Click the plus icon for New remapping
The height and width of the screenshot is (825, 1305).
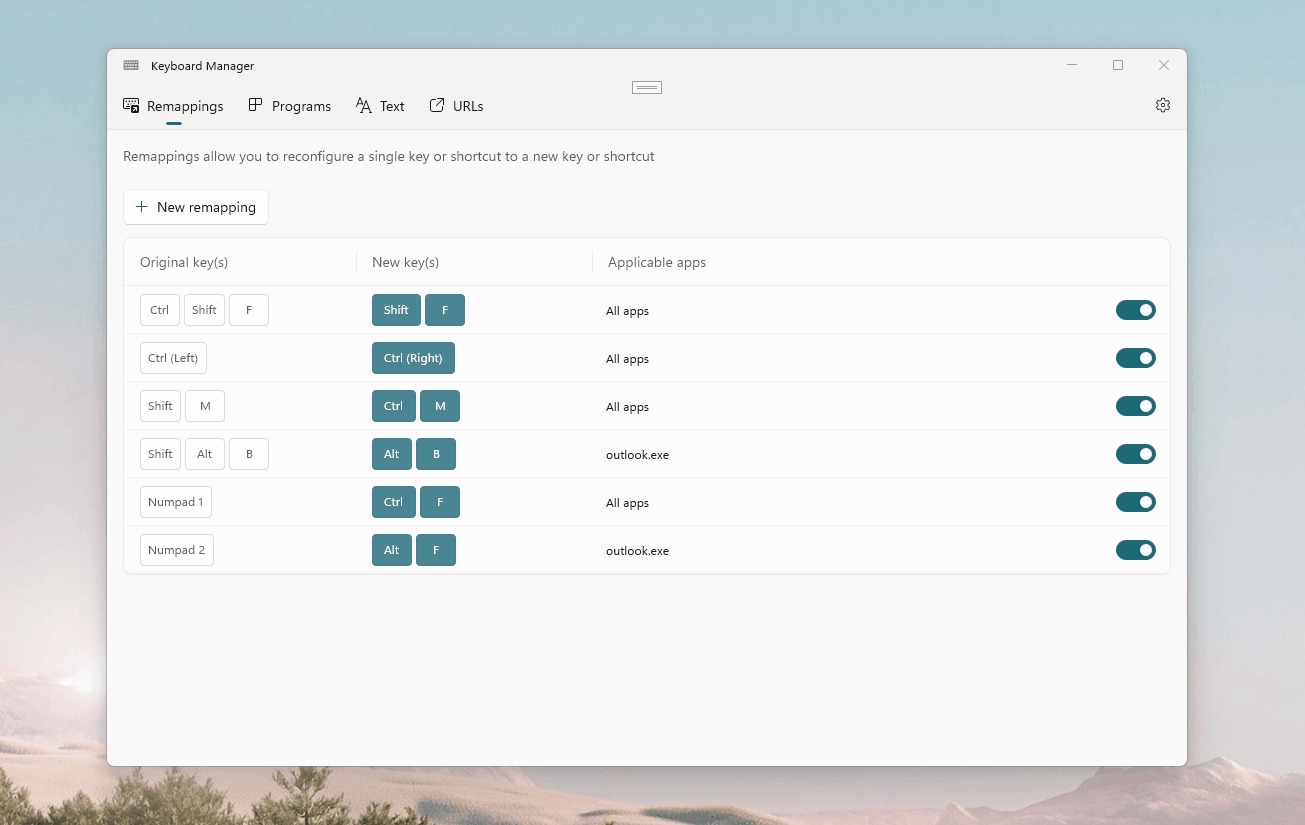coord(141,207)
